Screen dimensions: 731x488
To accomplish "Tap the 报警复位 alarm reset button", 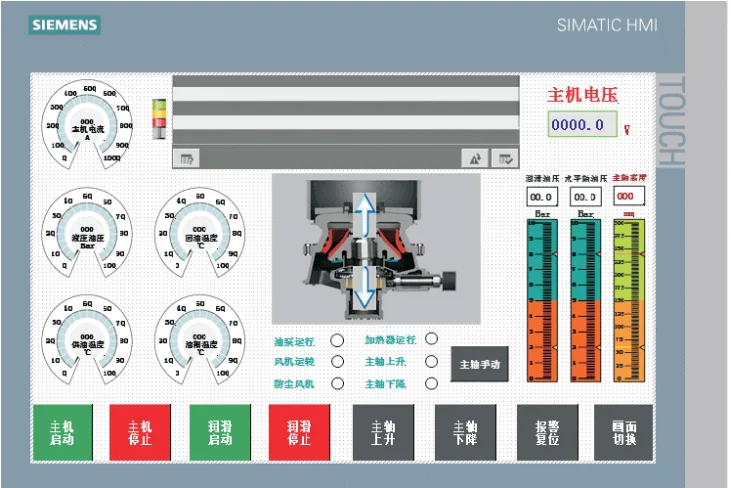I will pyautogui.click(x=547, y=433).
